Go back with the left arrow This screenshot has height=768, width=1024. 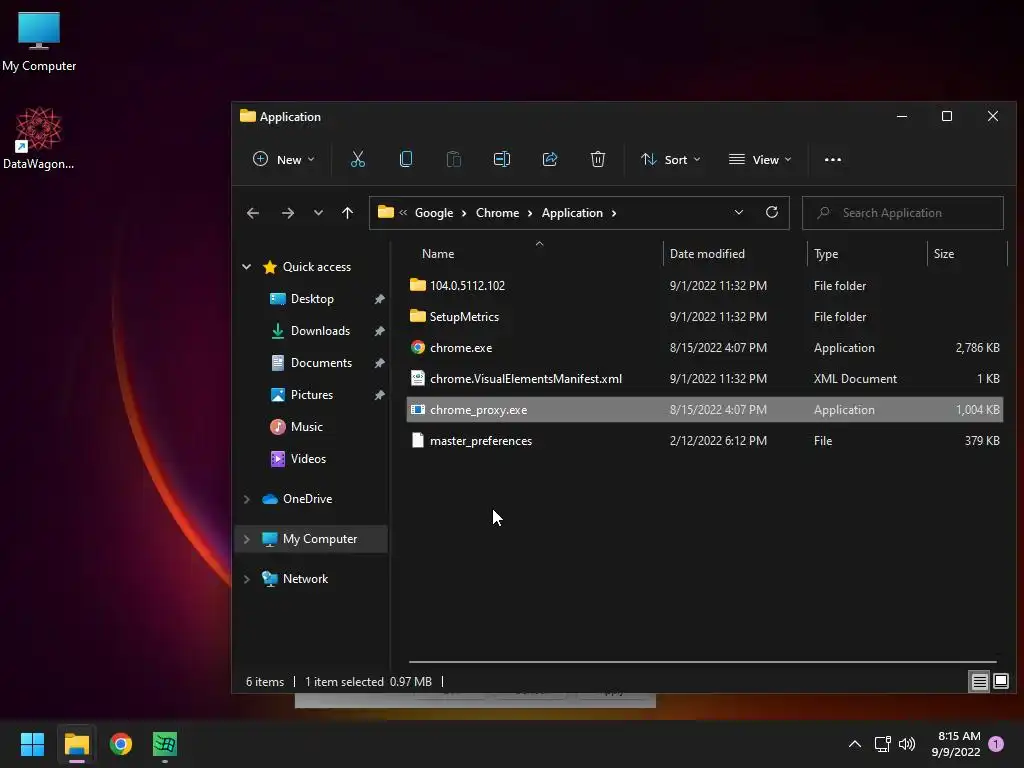[253, 213]
